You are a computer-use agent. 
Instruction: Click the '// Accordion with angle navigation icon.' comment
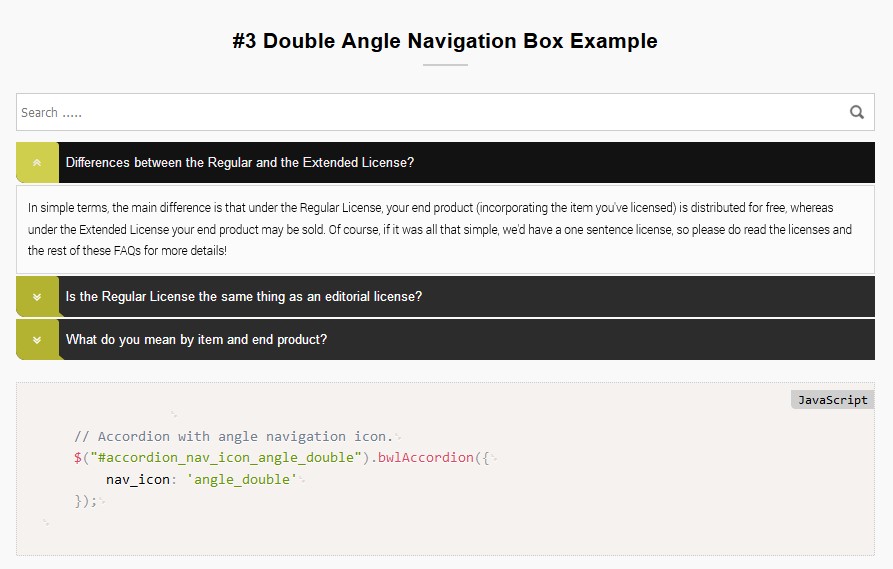233,436
